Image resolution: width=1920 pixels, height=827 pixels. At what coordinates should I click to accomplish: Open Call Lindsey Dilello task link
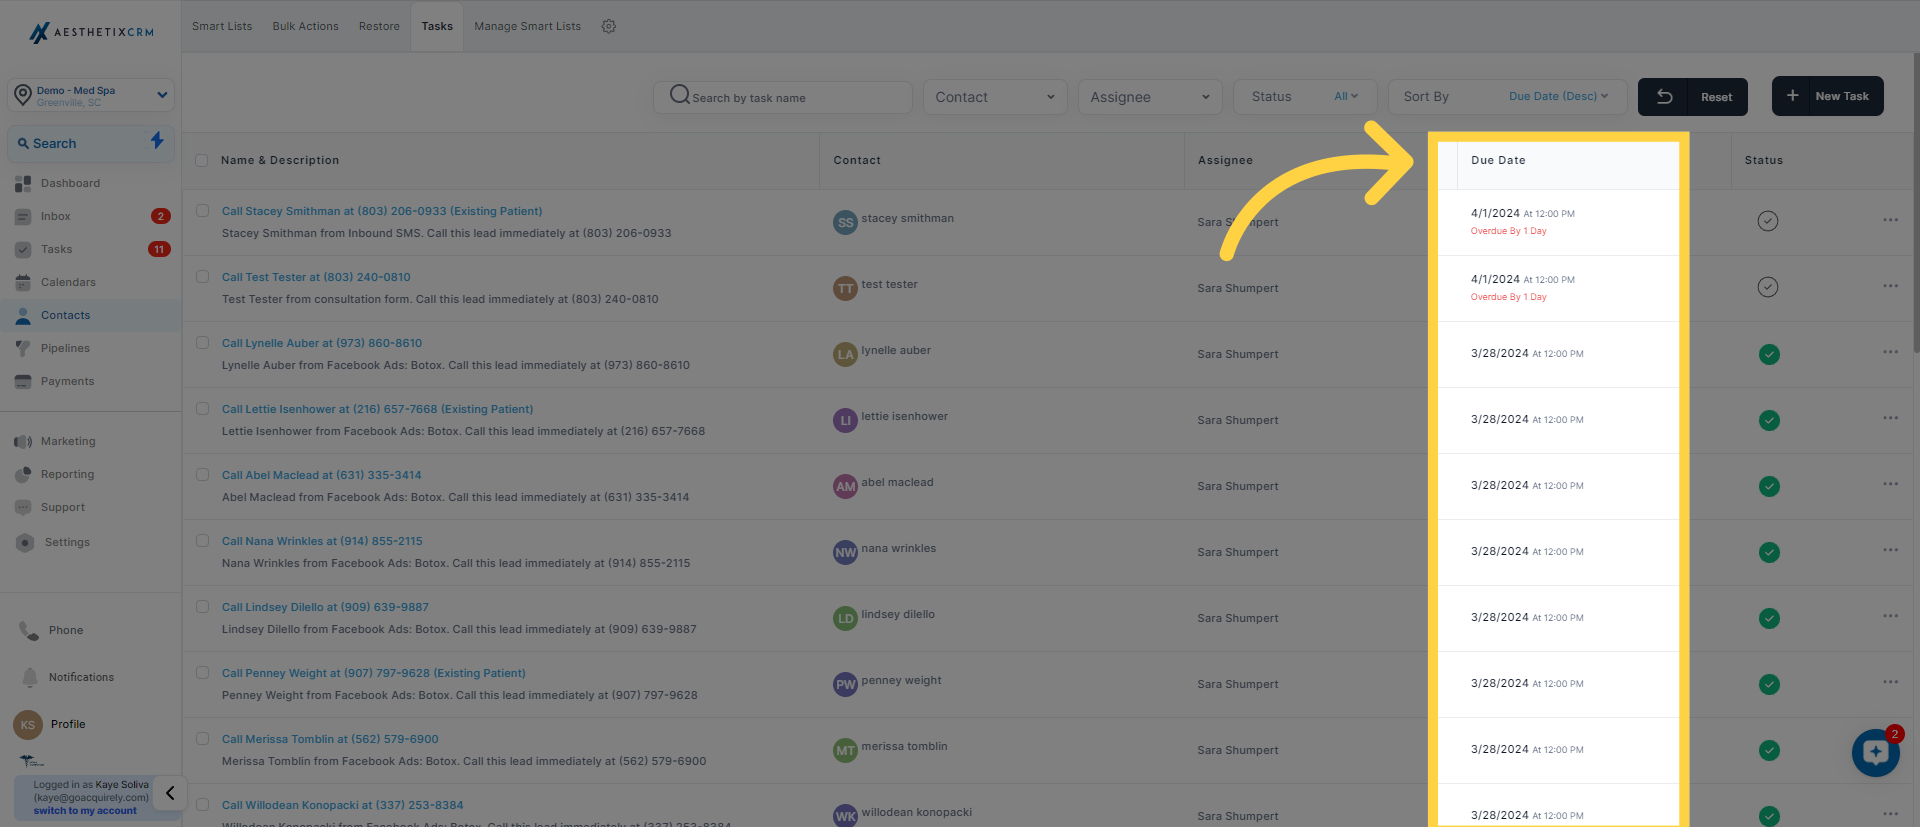[x=325, y=607]
